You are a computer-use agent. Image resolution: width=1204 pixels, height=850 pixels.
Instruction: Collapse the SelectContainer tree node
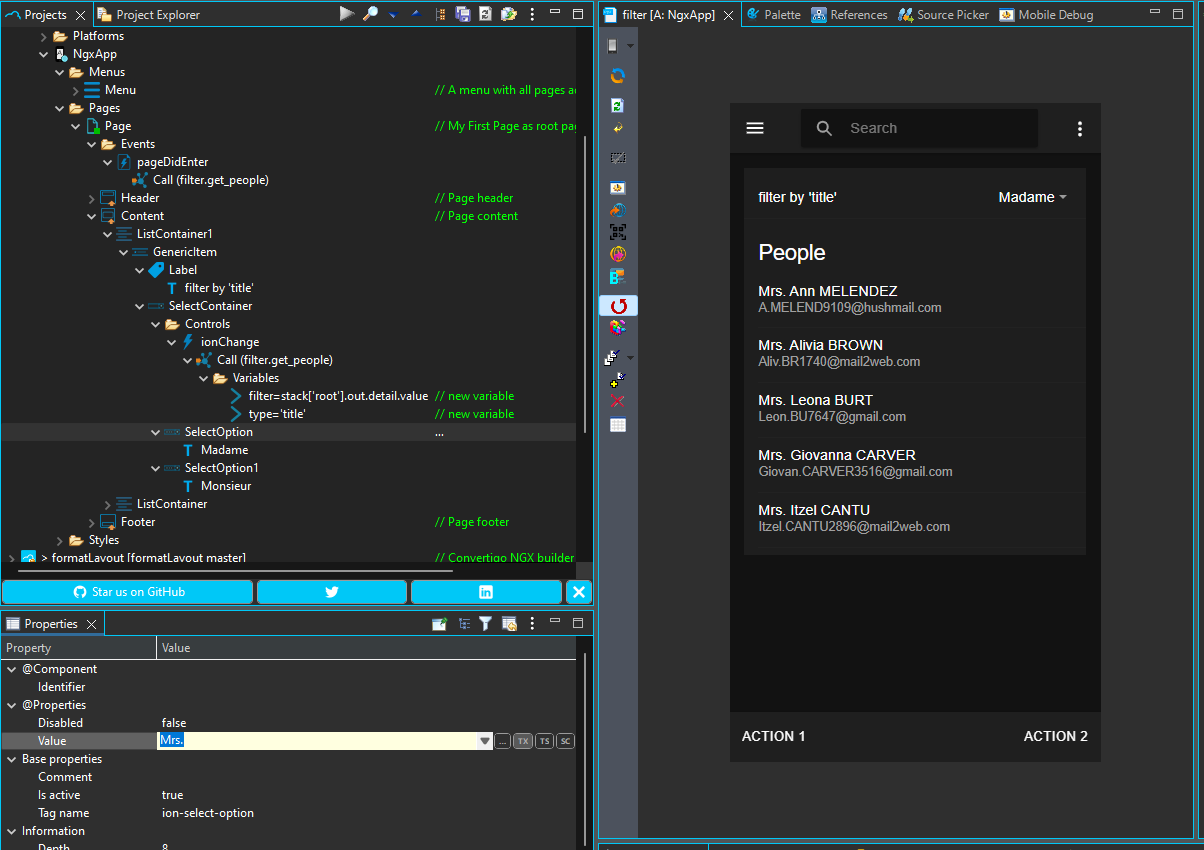point(139,306)
